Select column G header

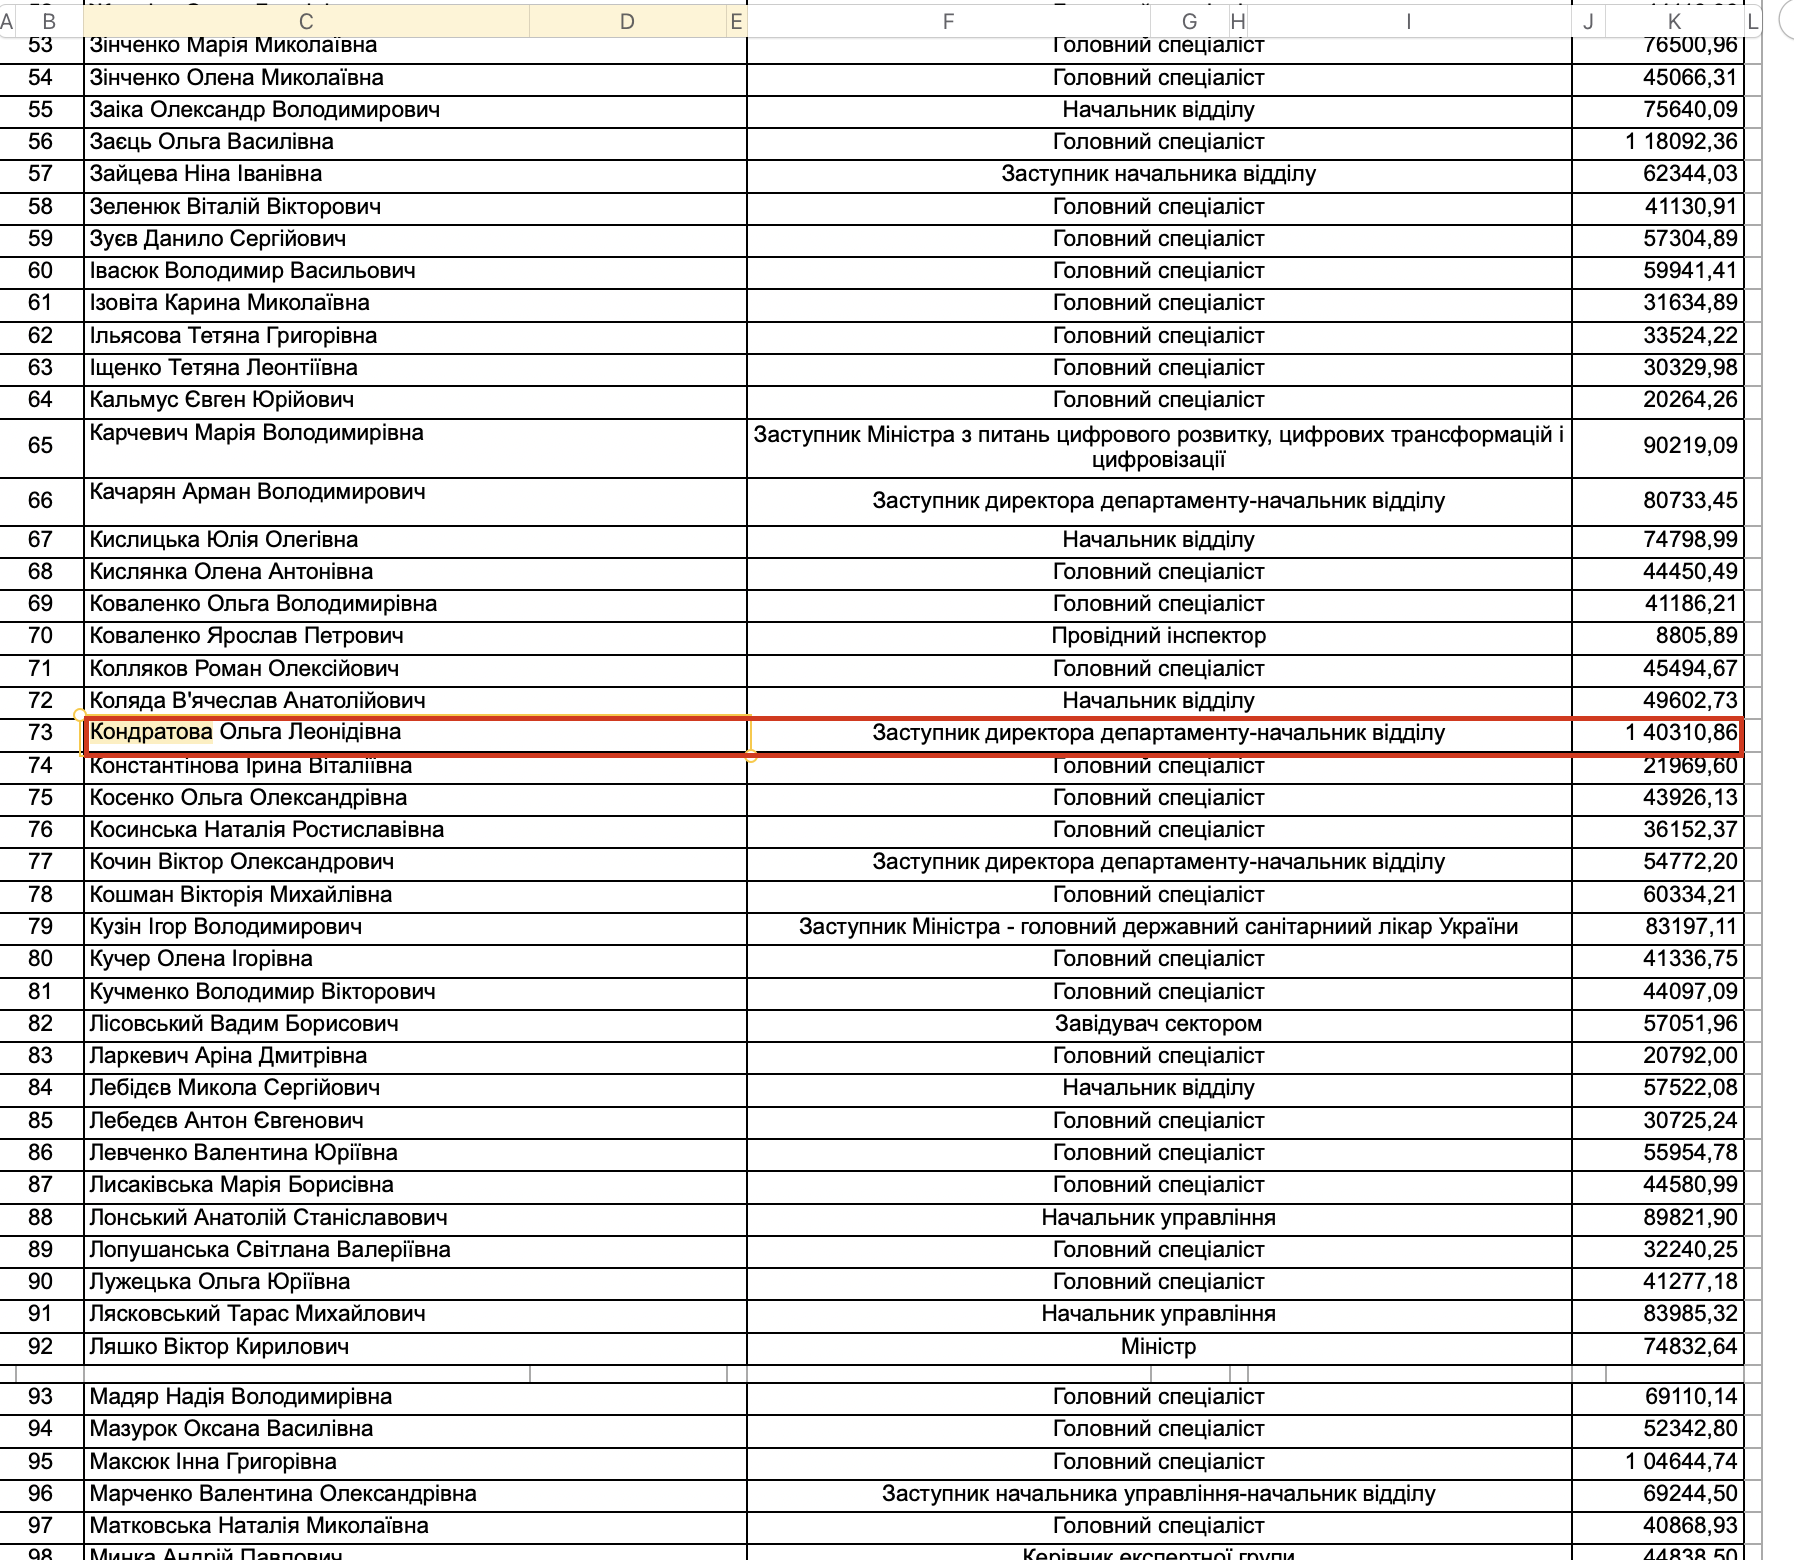pos(1189,21)
